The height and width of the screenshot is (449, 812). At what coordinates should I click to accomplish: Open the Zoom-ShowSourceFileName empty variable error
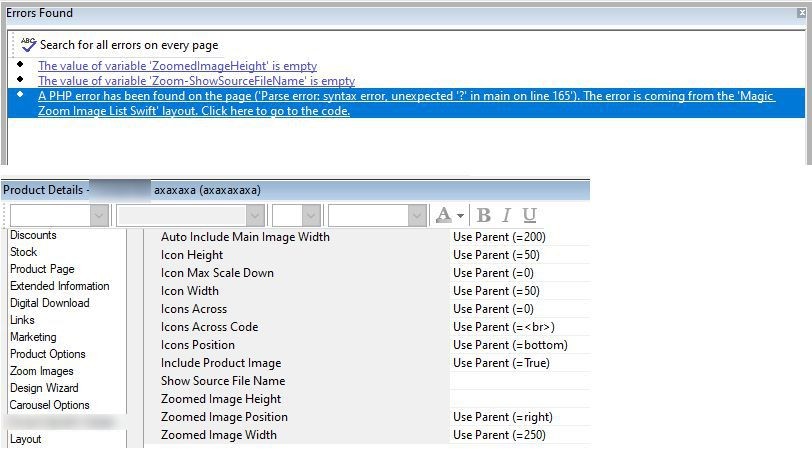pyautogui.click(x=196, y=81)
